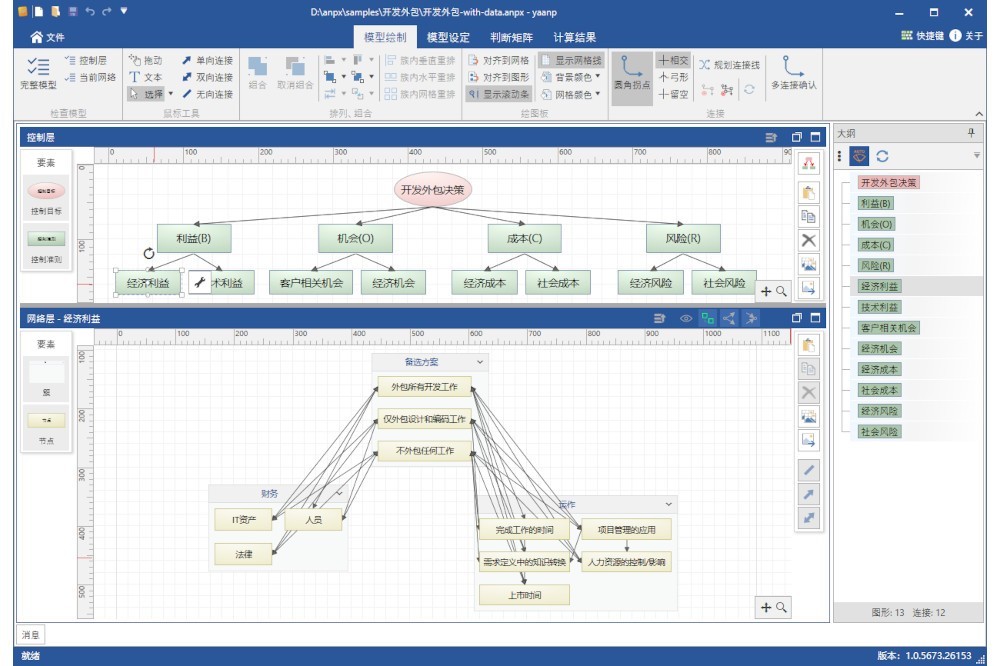
Task: Toggle the eye visibility icon in the network layer header
Action: [x=686, y=318]
